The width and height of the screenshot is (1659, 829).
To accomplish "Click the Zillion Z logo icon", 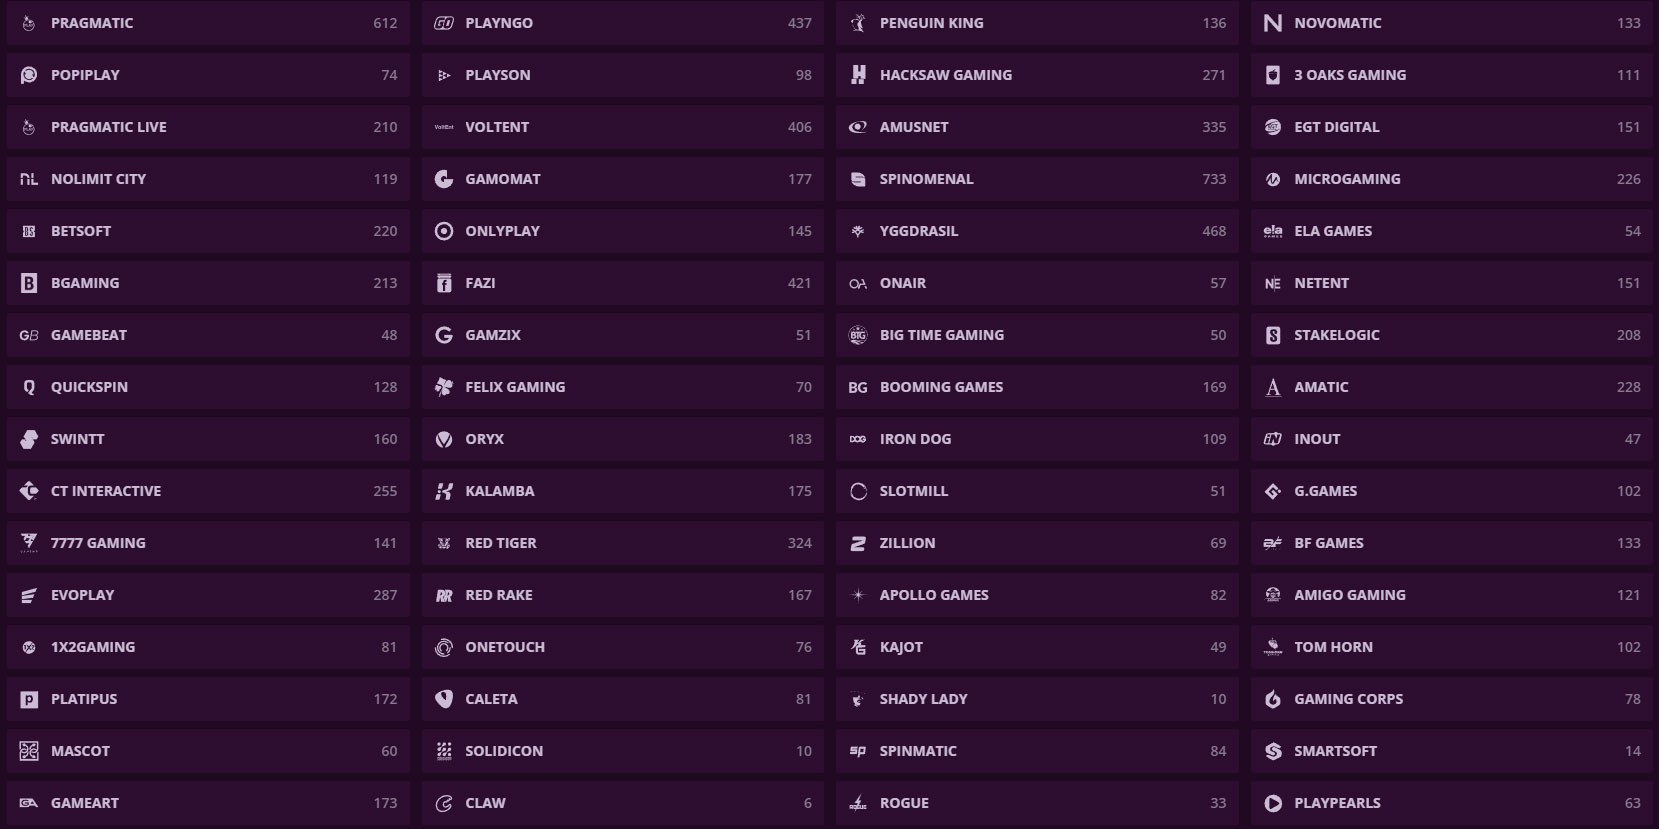I will pos(858,543).
